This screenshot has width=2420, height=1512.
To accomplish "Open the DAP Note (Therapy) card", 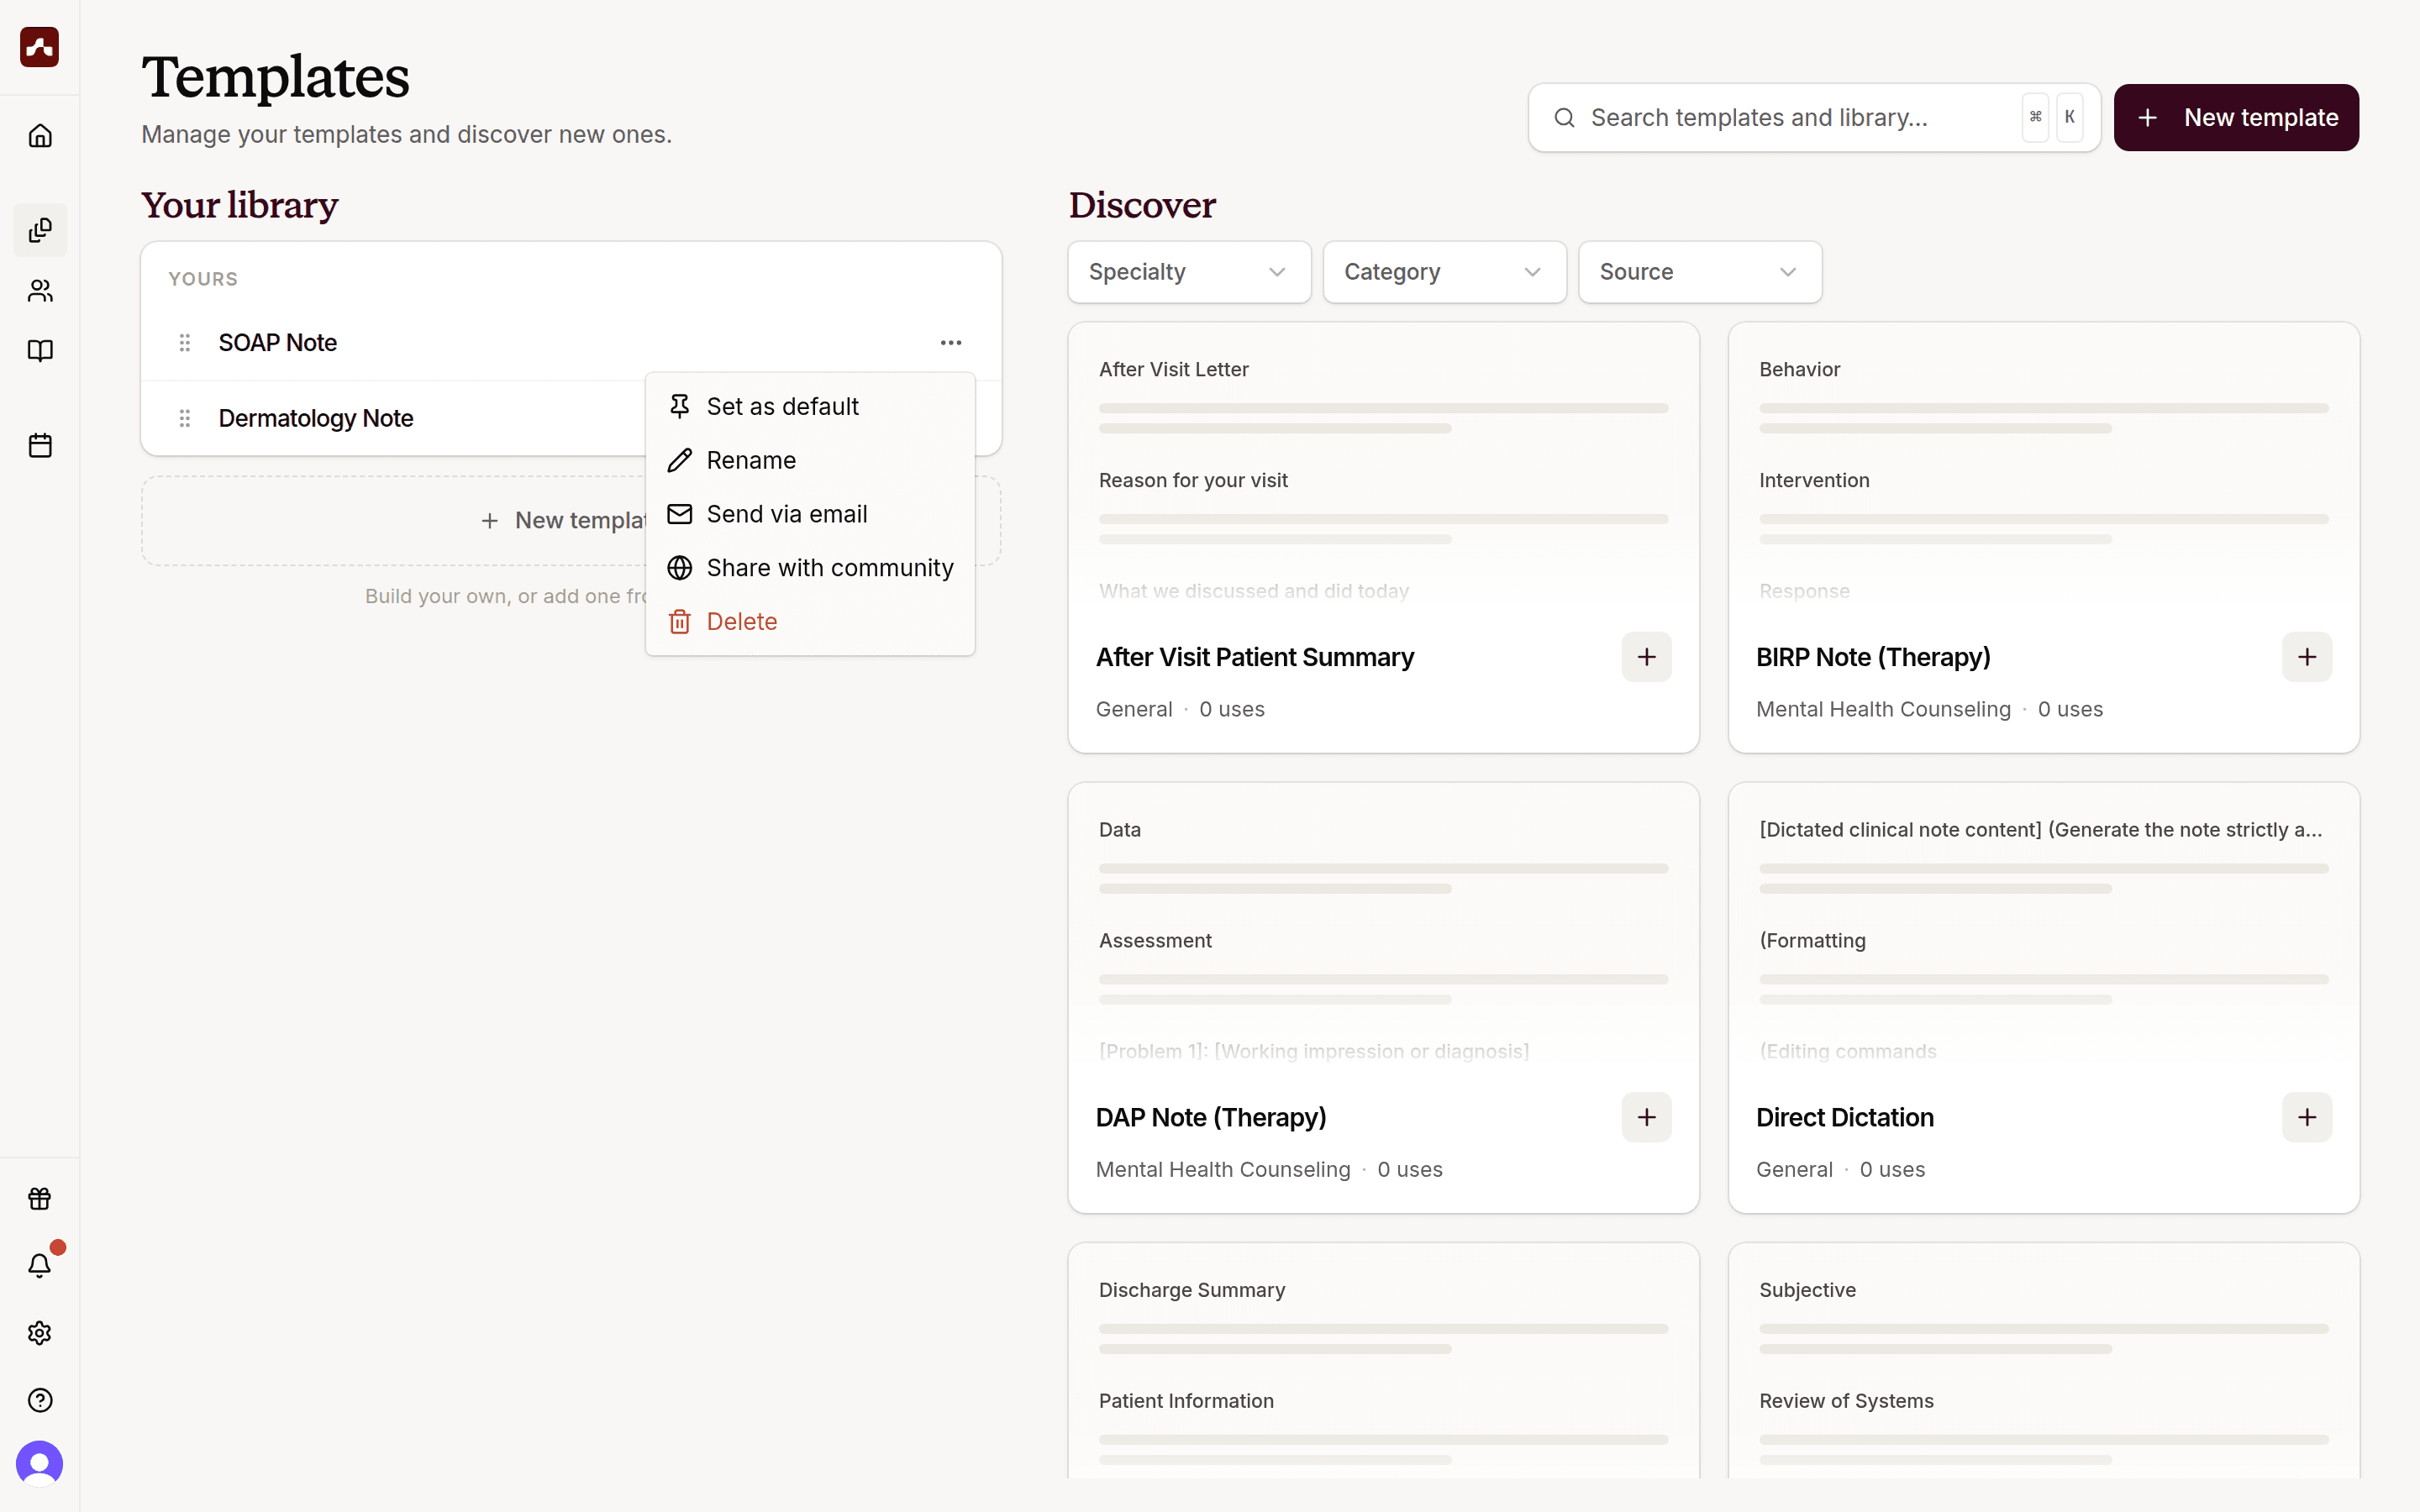I will [1383, 997].
